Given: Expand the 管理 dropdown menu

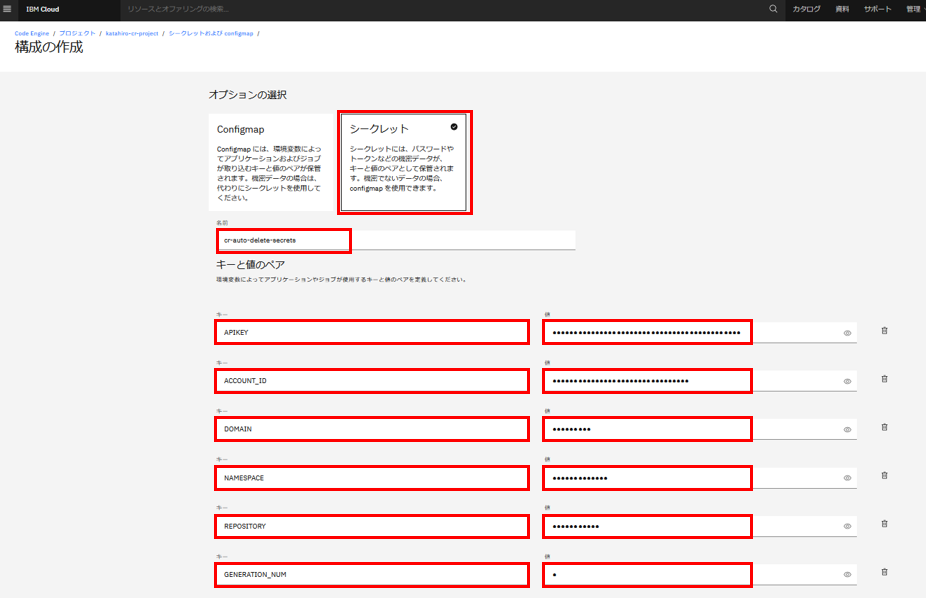Looking at the screenshot, I should tap(914, 9).
